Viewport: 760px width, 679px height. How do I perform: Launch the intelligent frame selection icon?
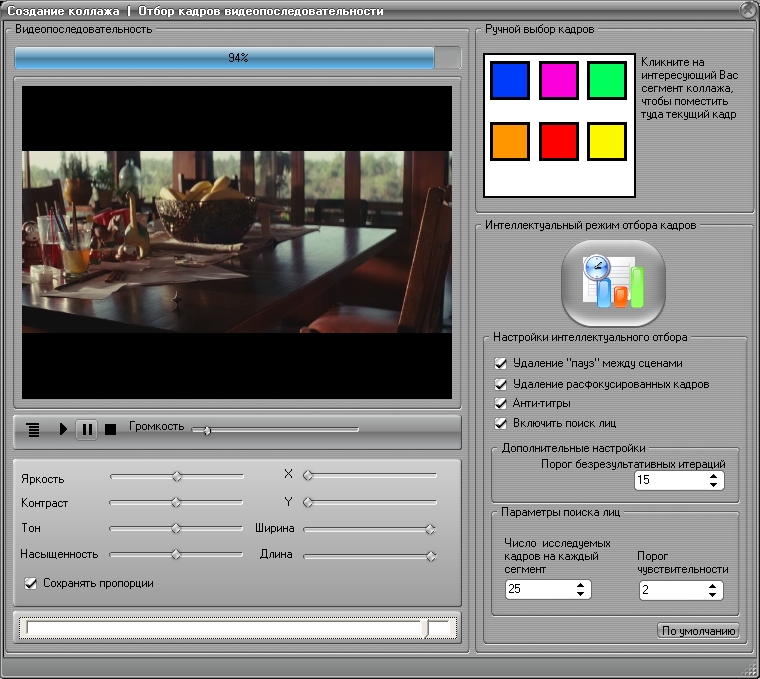pyautogui.click(x=613, y=283)
